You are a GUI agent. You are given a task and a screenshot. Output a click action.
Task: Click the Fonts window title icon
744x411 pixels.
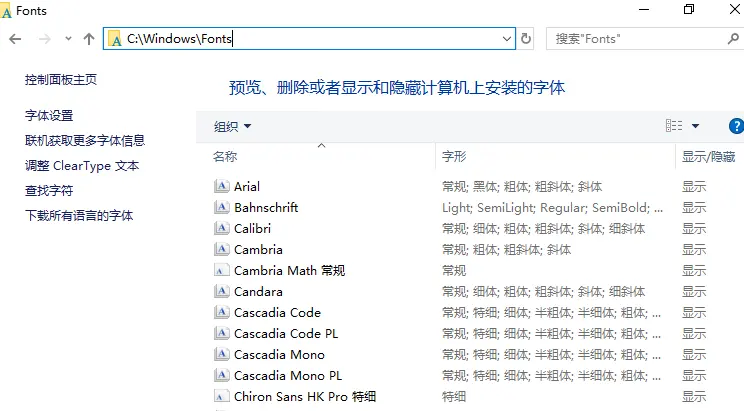point(7,11)
